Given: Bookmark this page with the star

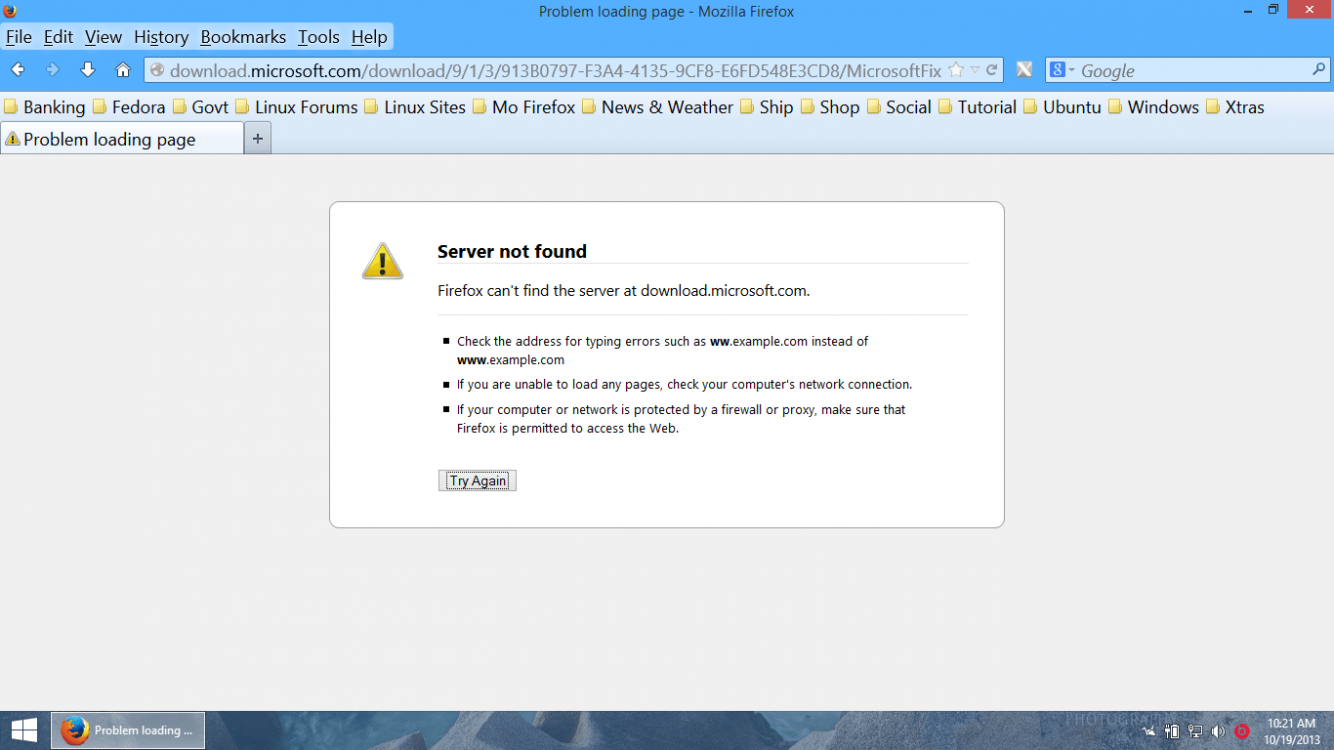Looking at the screenshot, I should pos(956,70).
